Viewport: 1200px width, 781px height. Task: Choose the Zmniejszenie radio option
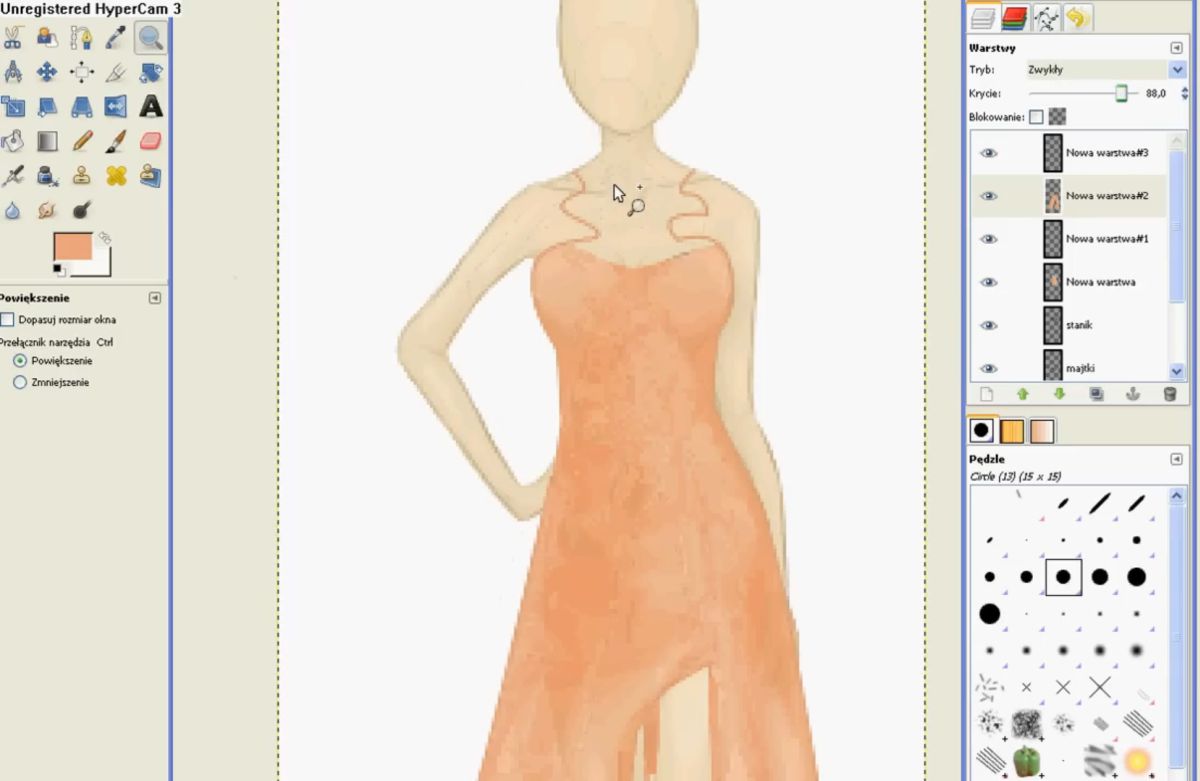20,382
